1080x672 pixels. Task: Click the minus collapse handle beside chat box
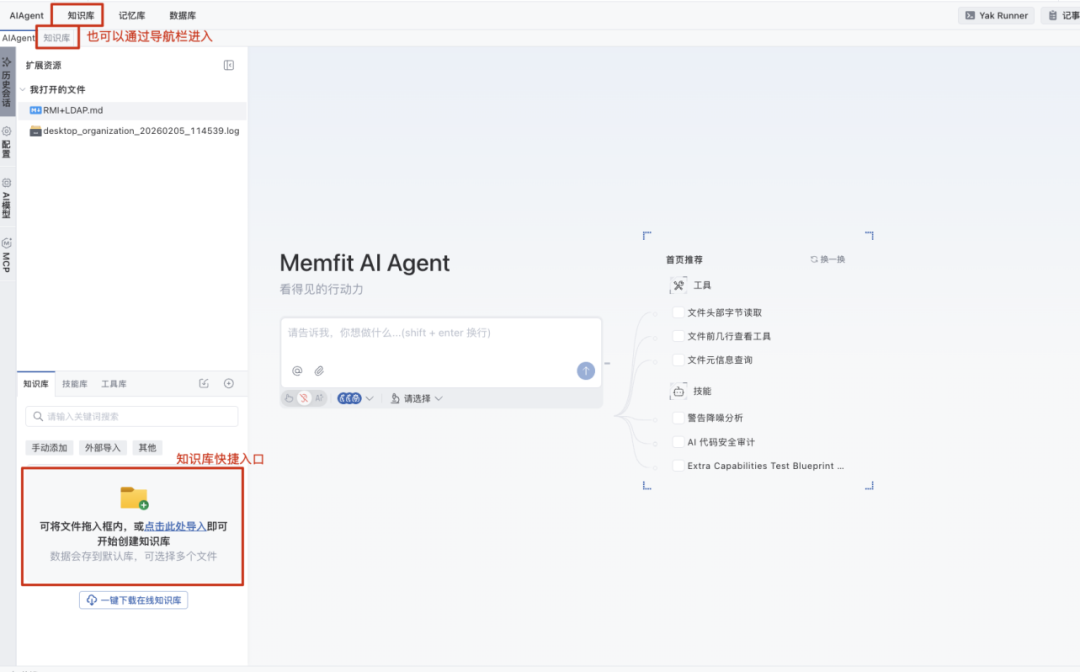click(607, 363)
